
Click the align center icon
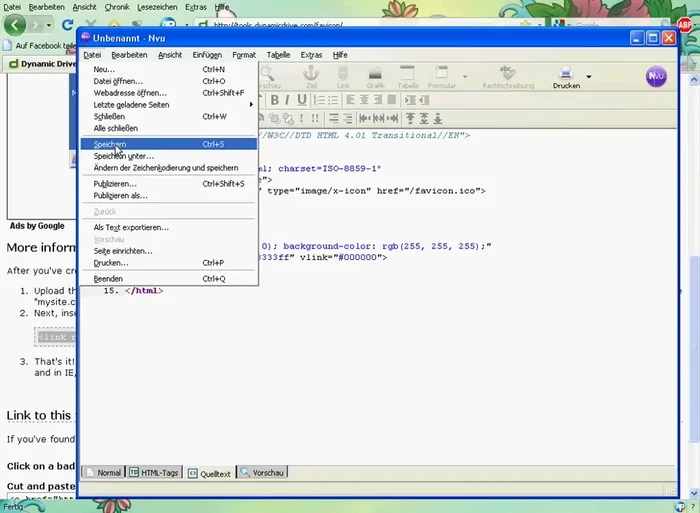[364, 100]
